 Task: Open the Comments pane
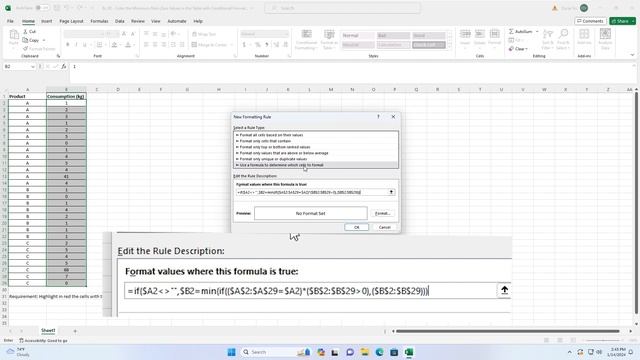point(590,21)
